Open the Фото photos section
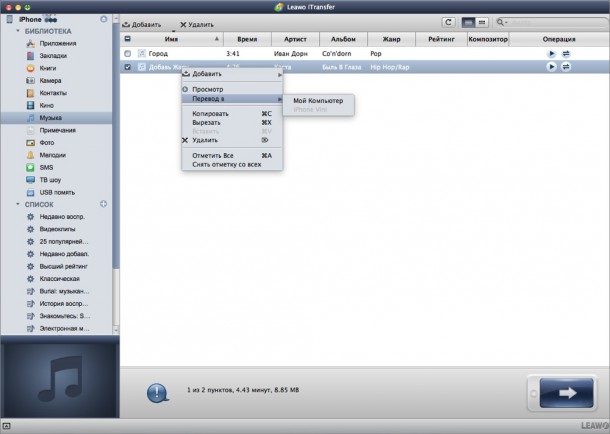610x434 pixels. pyautogui.click(x=47, y=143)
